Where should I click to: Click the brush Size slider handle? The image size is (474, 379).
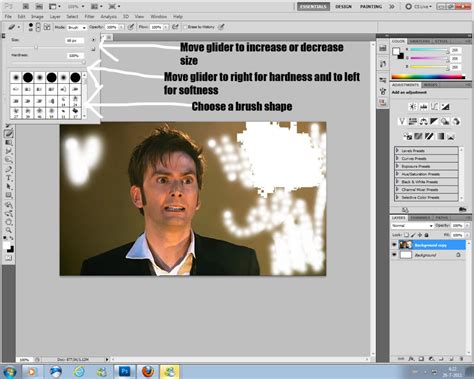pos(36,47)
